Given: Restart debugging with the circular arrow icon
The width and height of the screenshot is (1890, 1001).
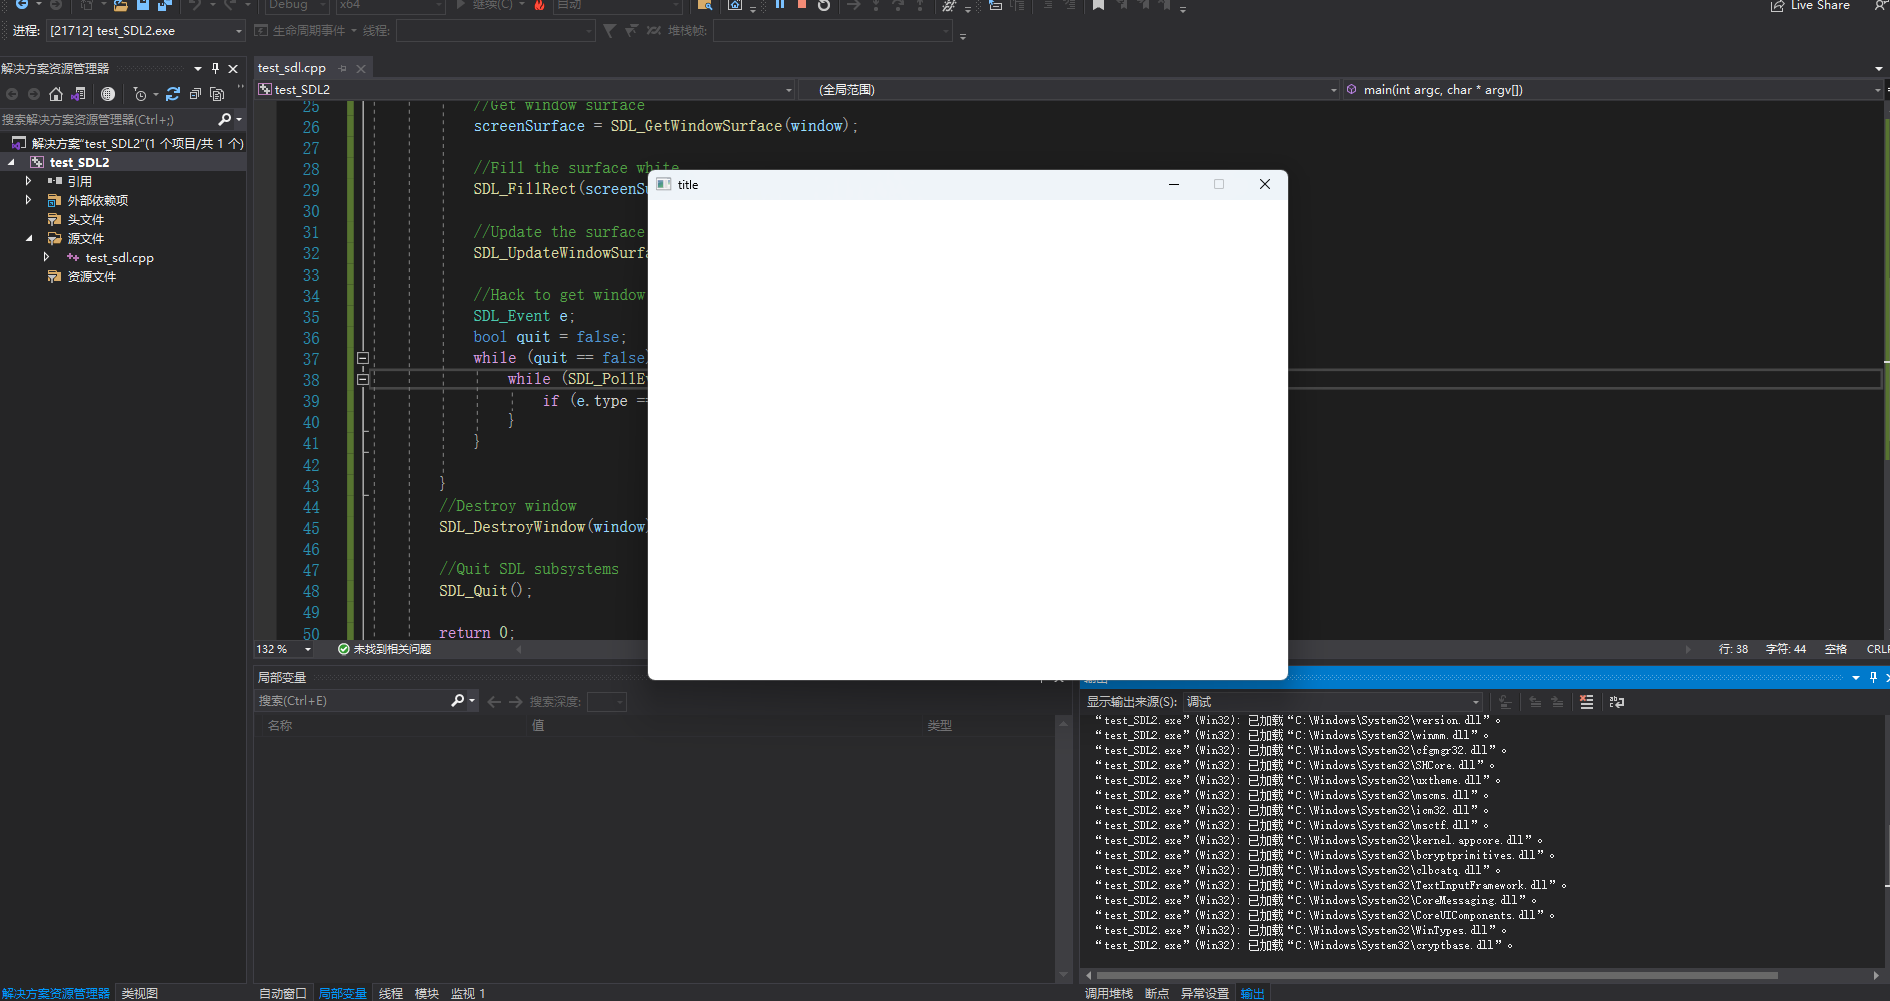Looking at the screenshot, I should pos(823,5).
